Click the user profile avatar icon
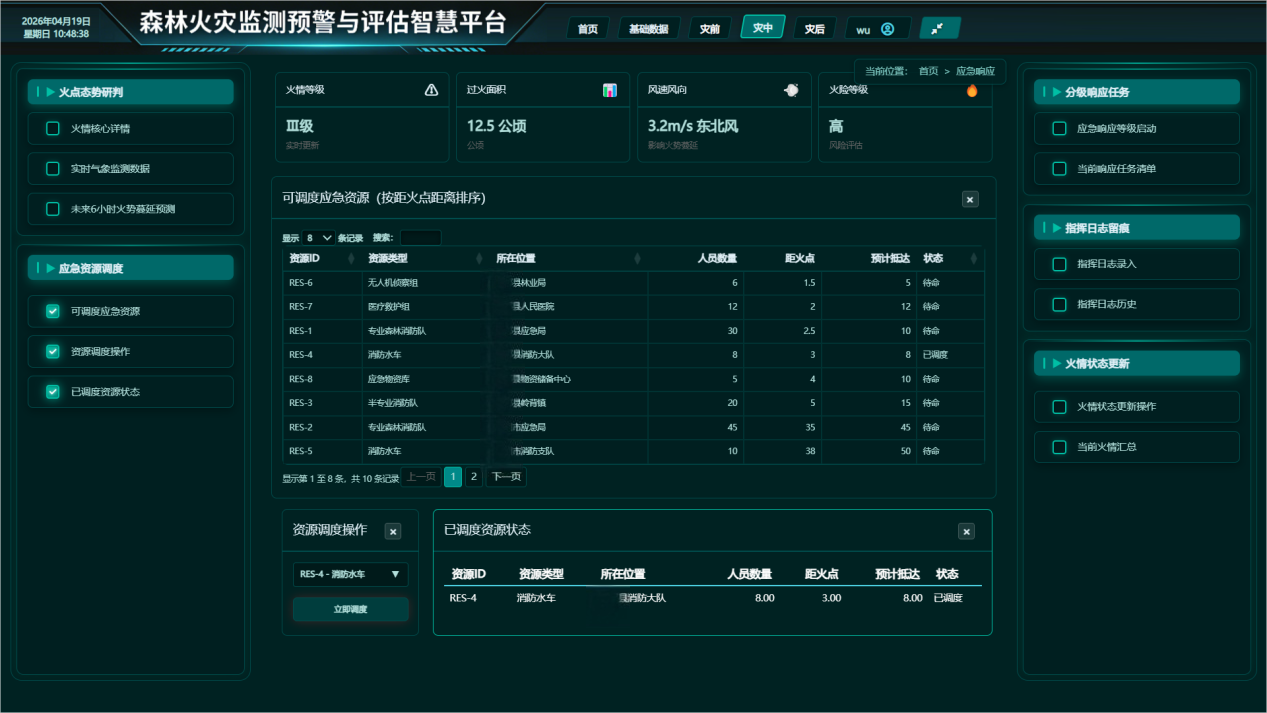Viewport: 1267px width, 713px height. pyautogui.click(x=887, y=29)
